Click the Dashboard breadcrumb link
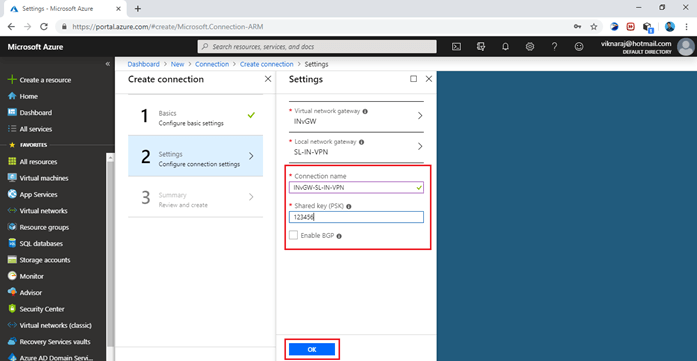 [x=143, y=64]
